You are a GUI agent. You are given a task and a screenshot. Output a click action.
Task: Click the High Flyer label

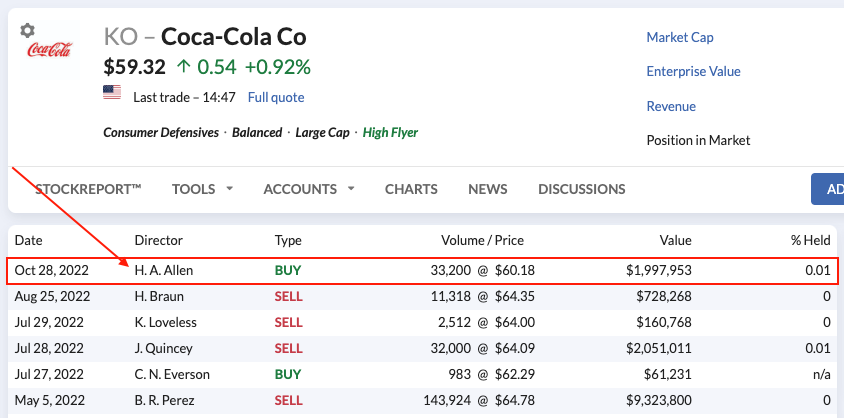tap(390, 132)
